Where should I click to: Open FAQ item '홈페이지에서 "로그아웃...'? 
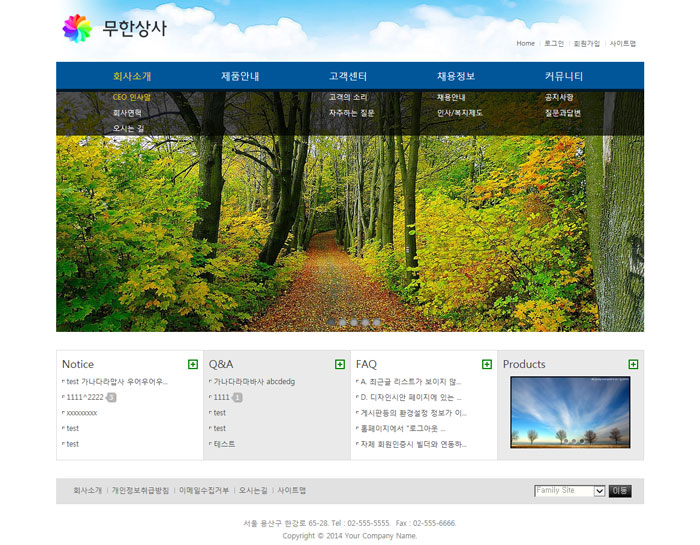[403, 429]
